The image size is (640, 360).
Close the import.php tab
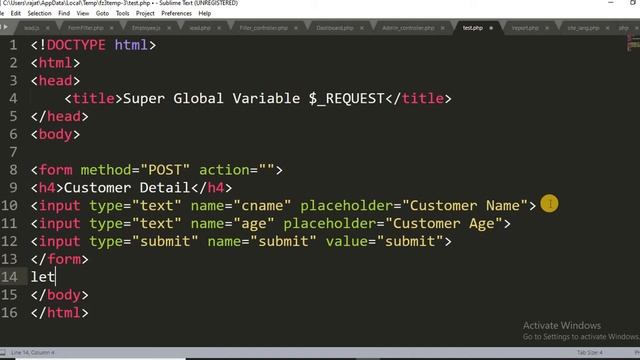547,28
